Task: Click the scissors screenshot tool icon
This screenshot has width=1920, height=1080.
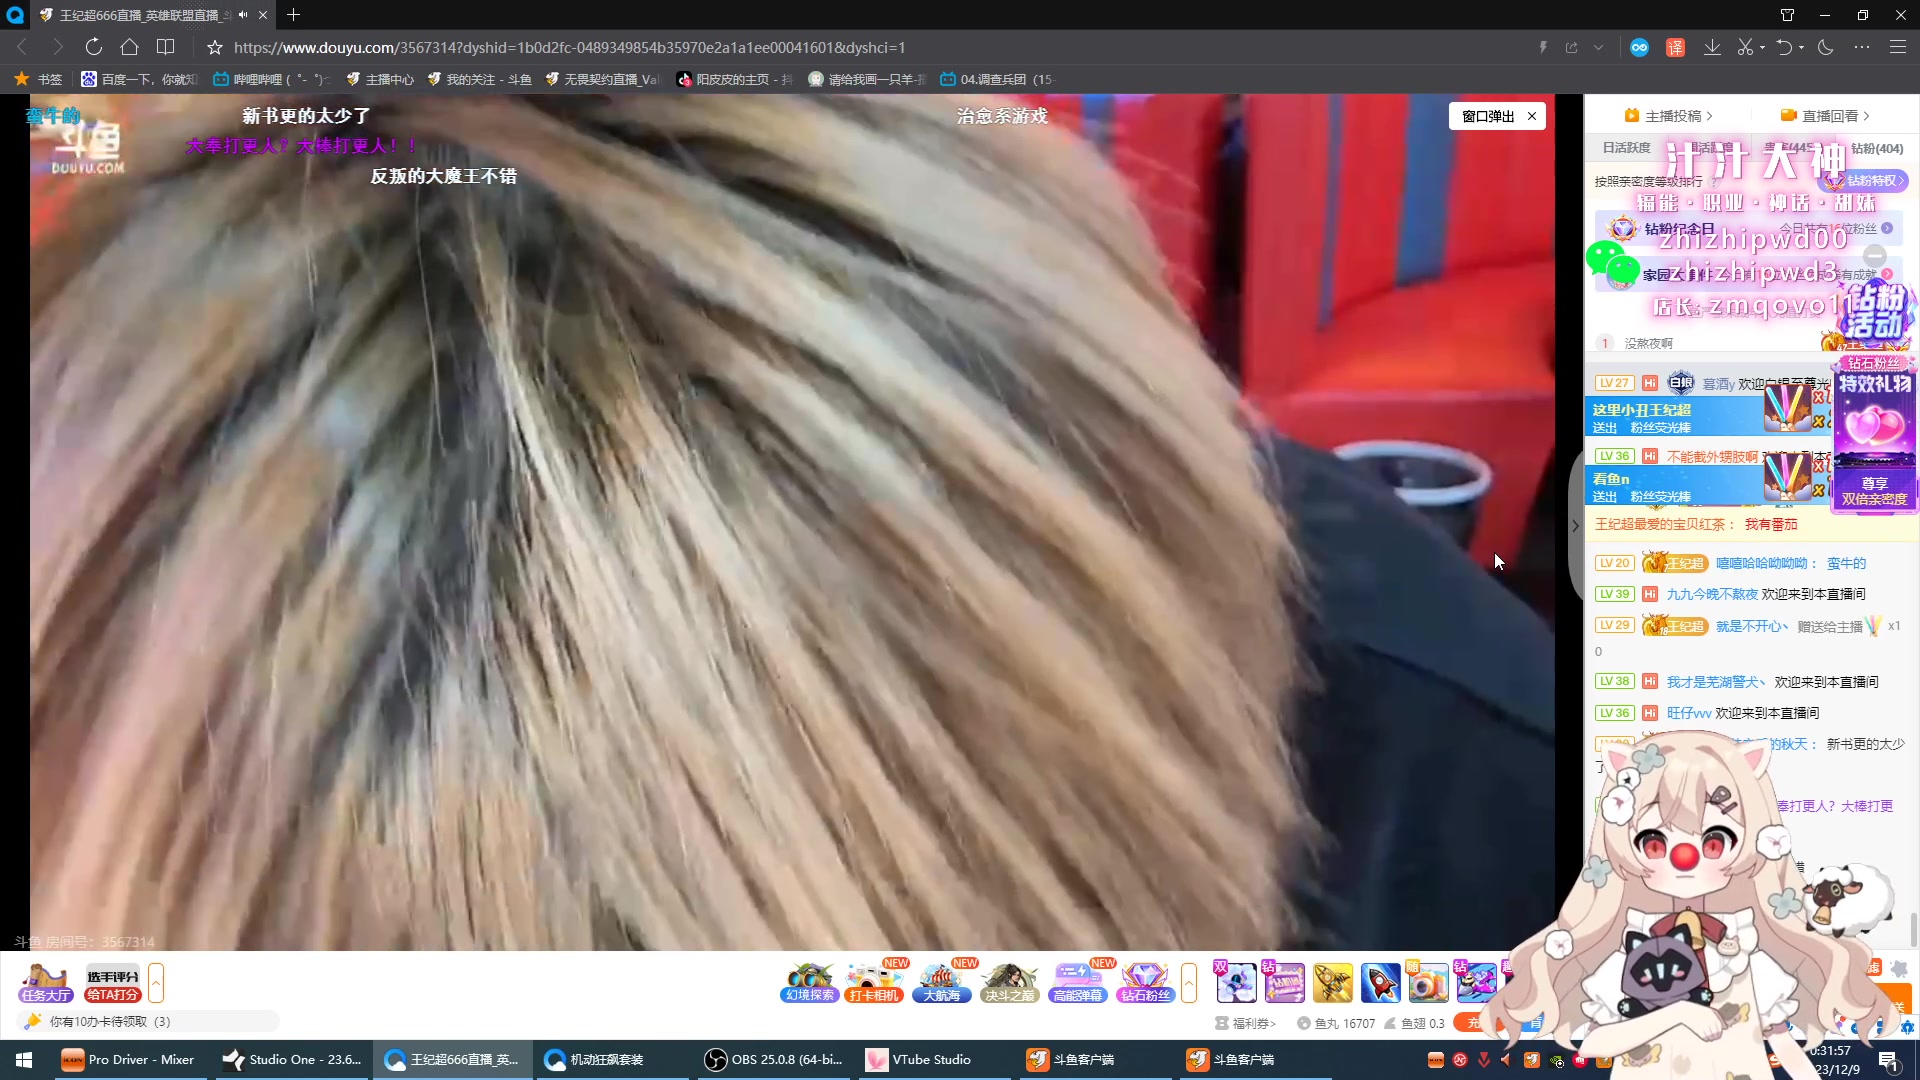Action: (1745, 47)
